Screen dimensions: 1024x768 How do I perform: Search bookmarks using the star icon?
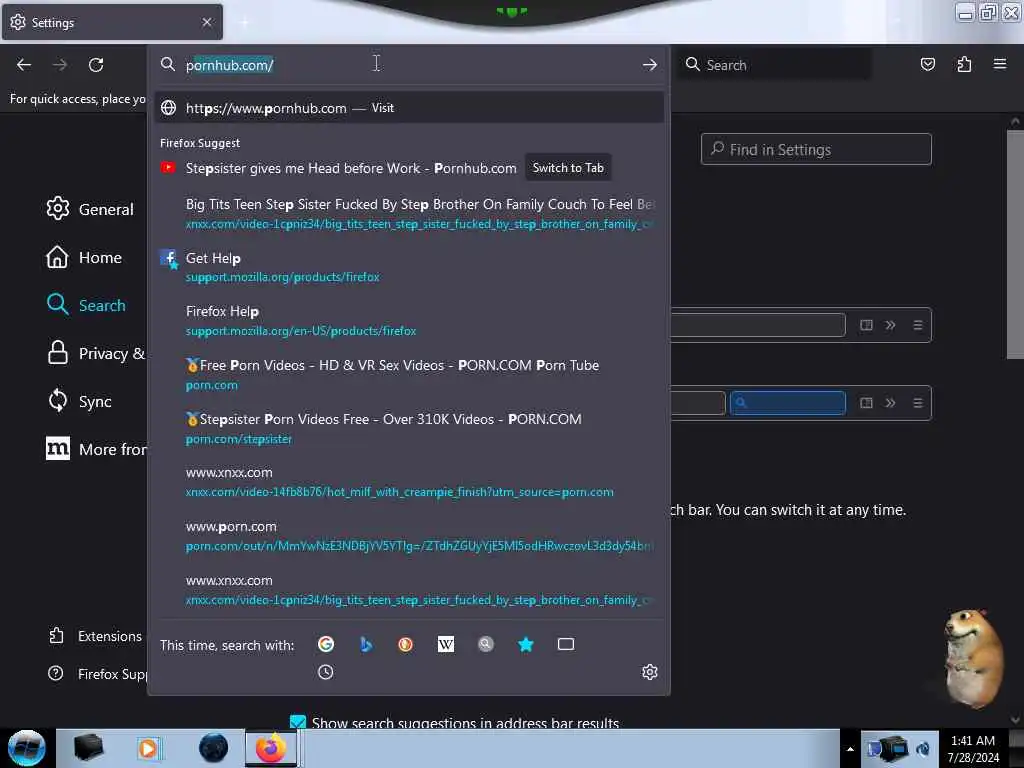(x=526, y=645)
